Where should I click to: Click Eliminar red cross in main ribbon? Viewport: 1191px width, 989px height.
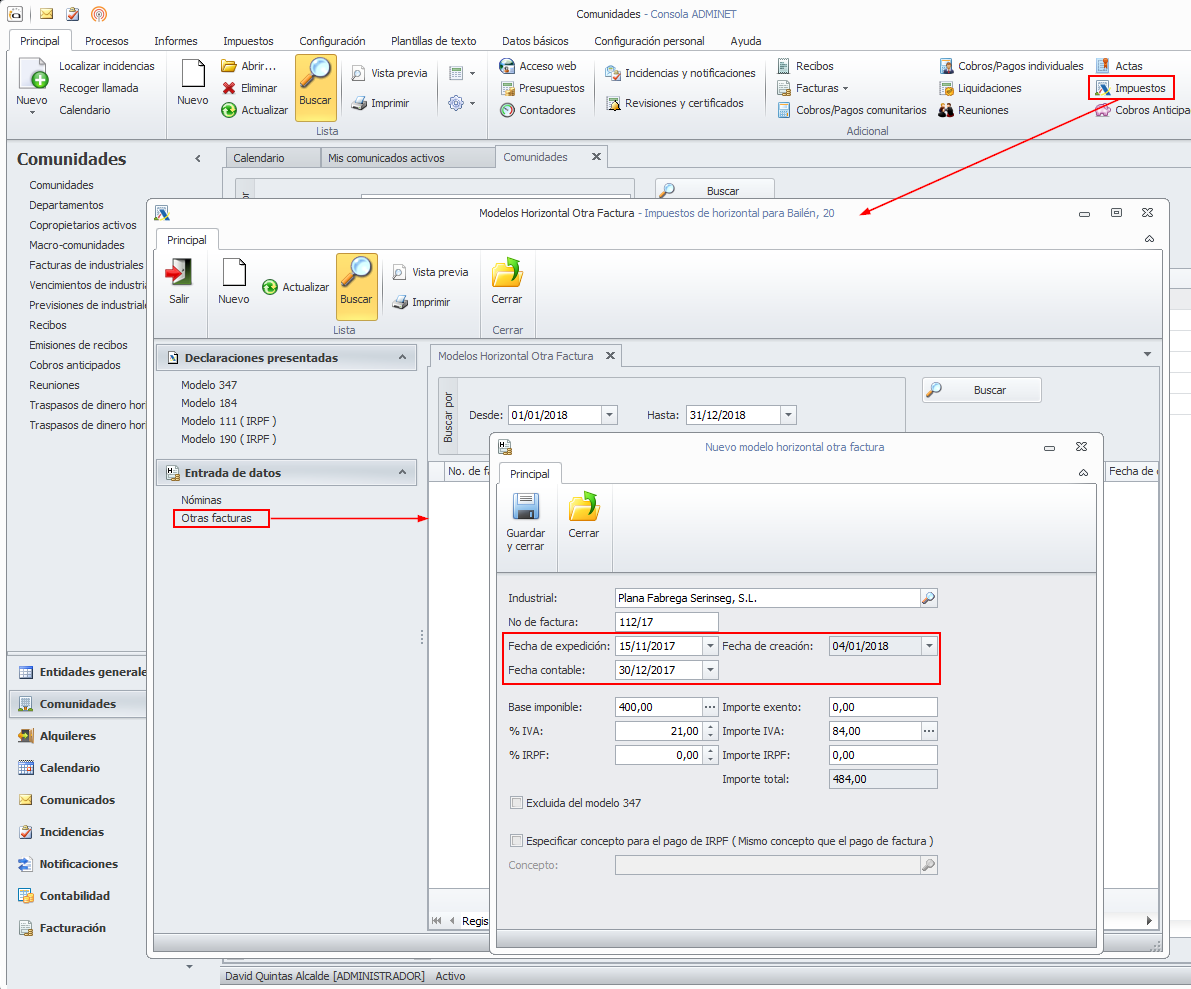click(x=229, y=88)
